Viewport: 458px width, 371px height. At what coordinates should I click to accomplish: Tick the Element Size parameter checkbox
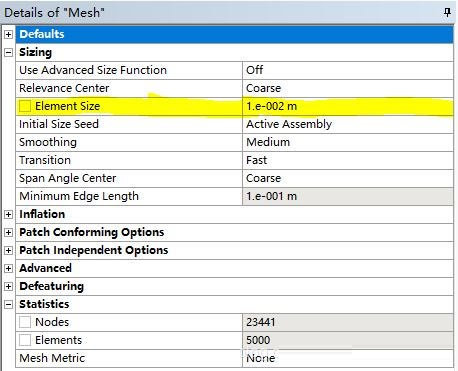tap(25, 106)
